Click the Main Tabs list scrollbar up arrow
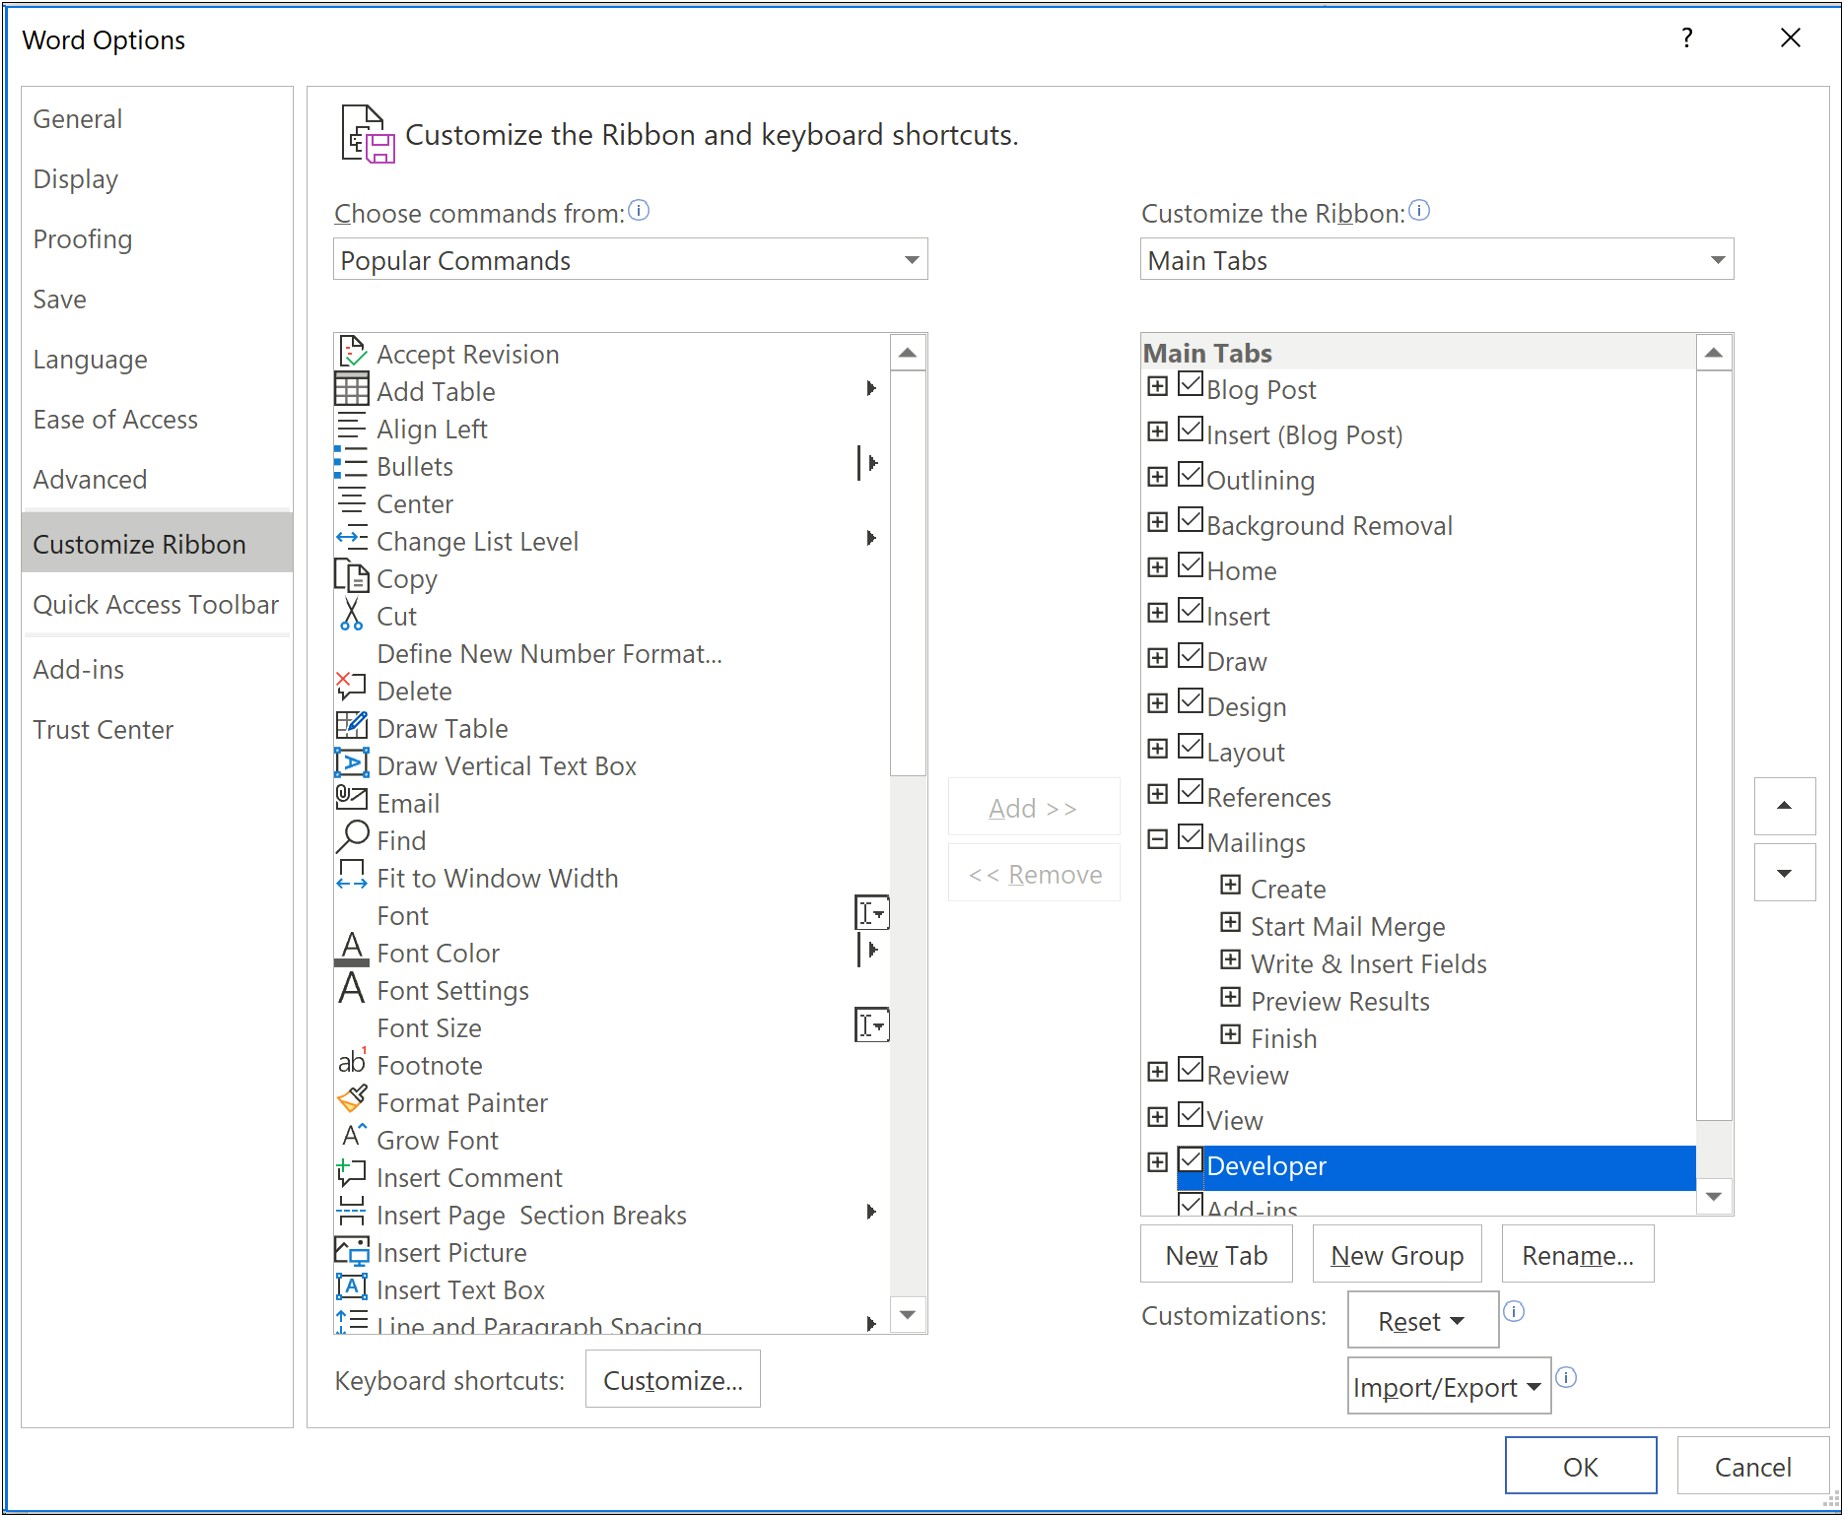 tap(1714, 352)
